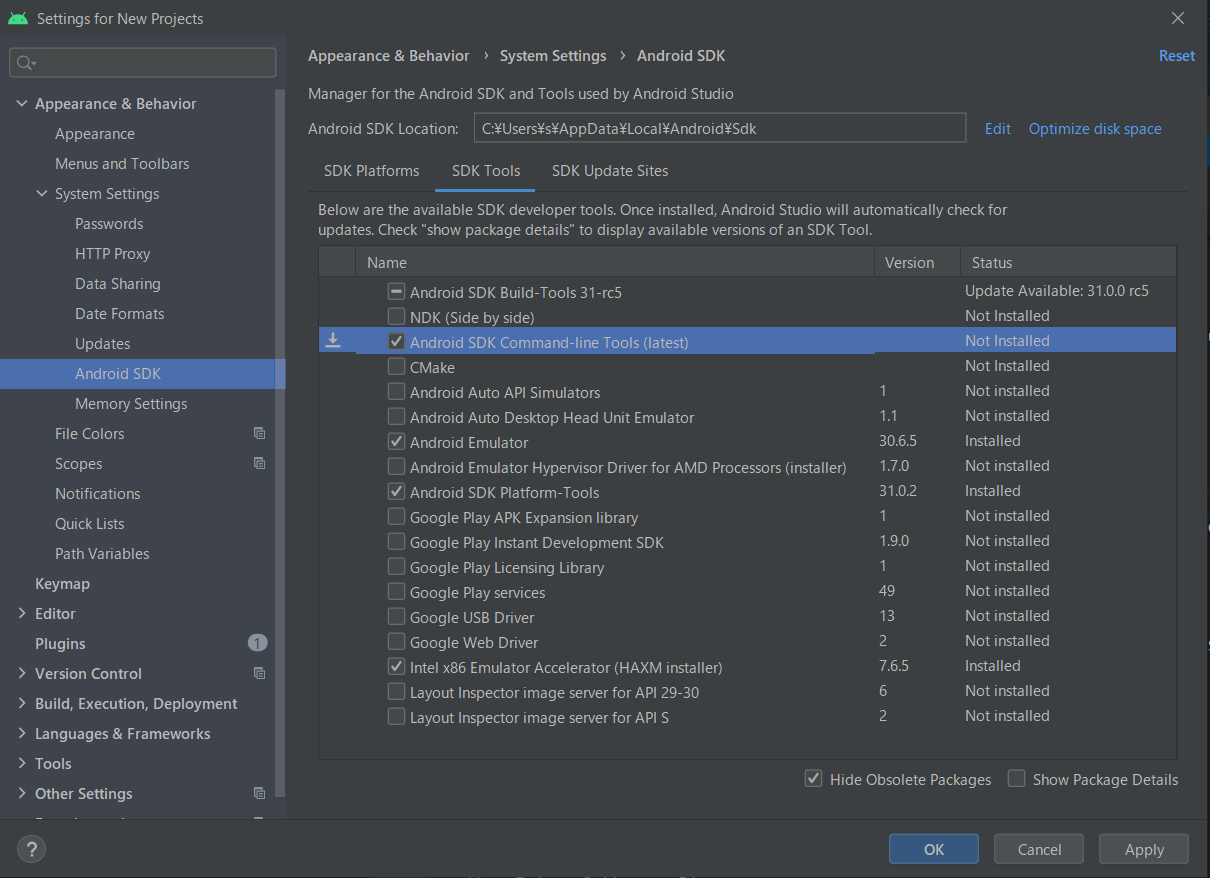
Task: Open Menus and Toolbars settings
Action: (122, 164)
